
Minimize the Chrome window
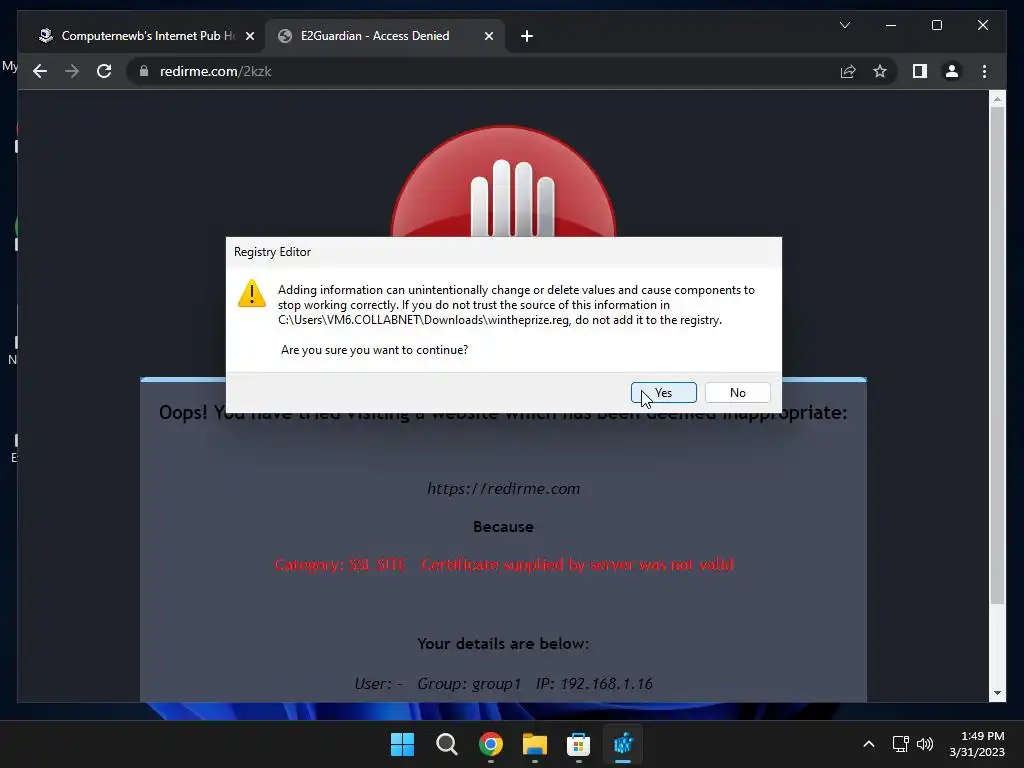[891, 25]
